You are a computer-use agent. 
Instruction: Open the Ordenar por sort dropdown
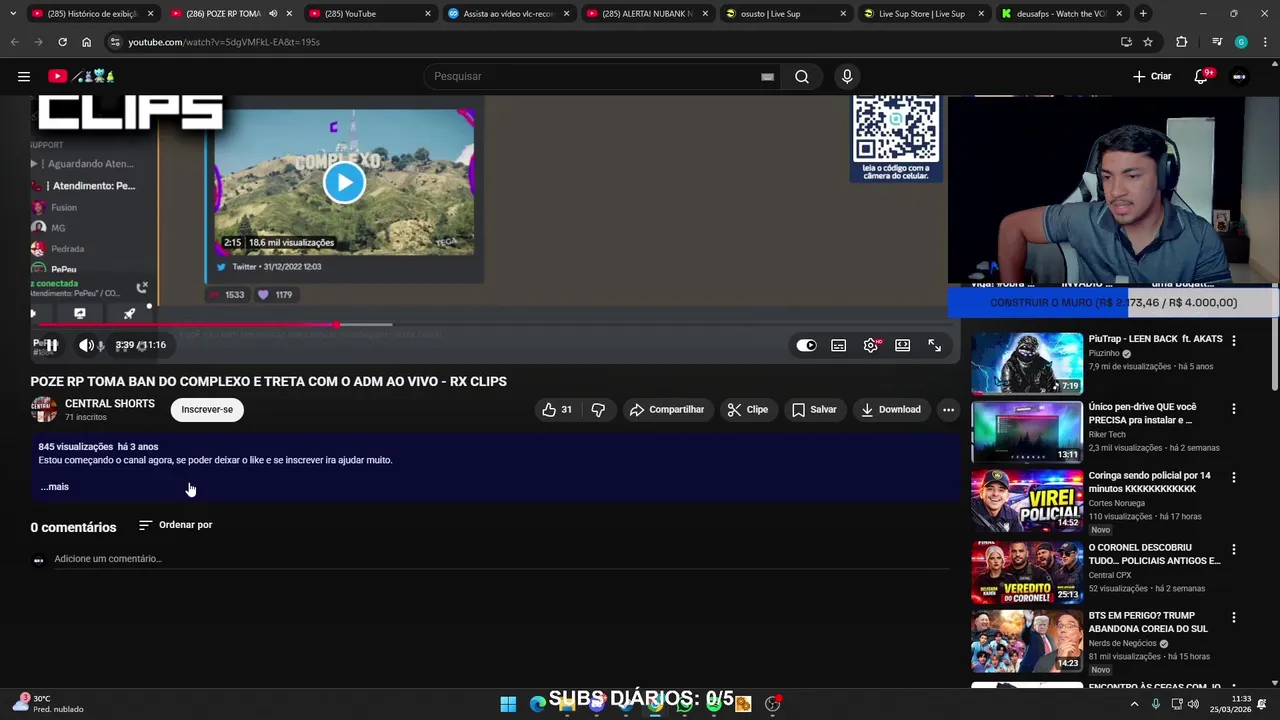[x=175, y=525]
